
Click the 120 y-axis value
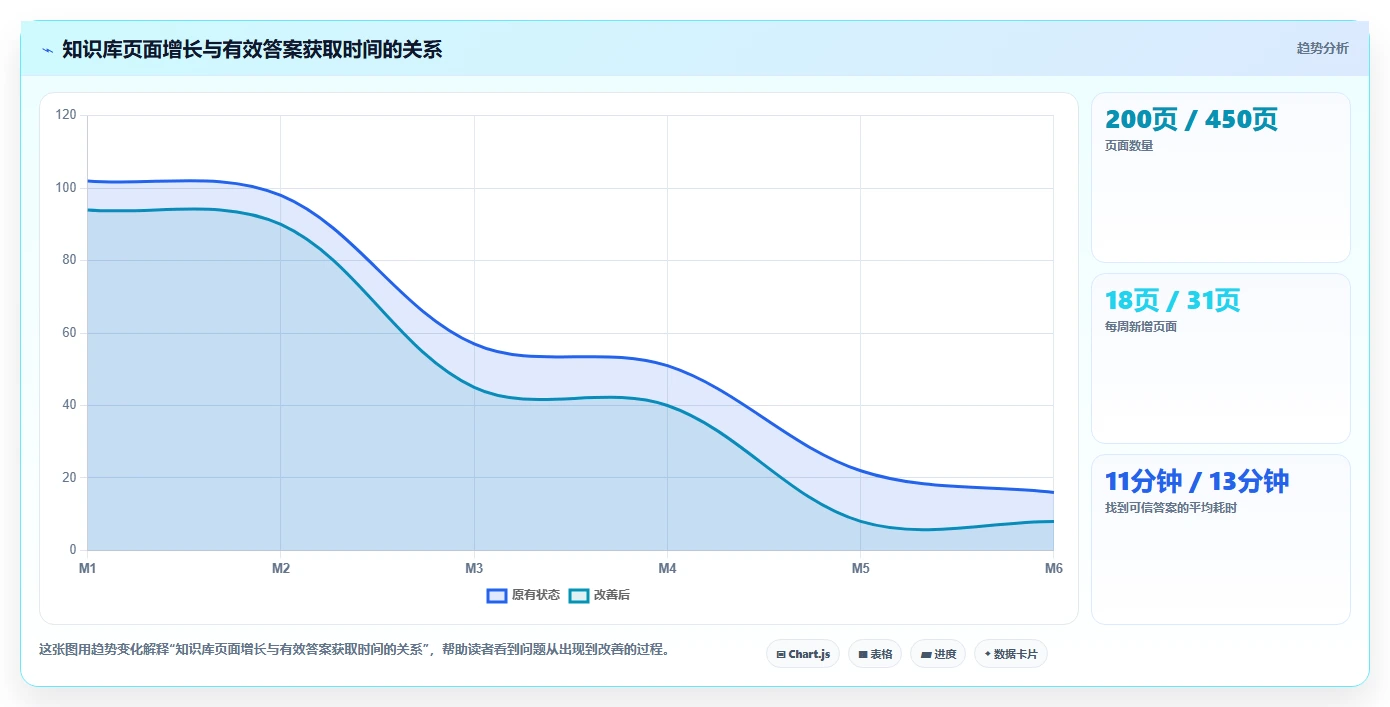click(x=67, y=115)
